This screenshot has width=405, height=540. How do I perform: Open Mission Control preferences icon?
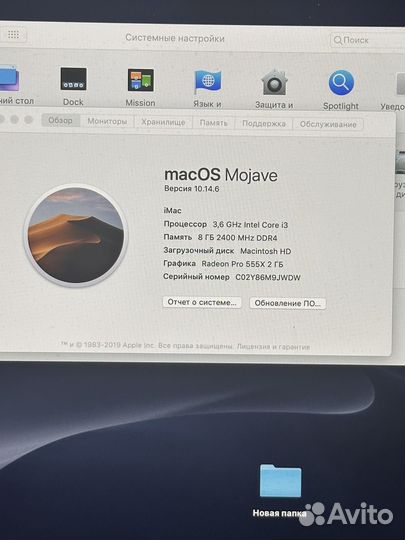tap(141, 80)
